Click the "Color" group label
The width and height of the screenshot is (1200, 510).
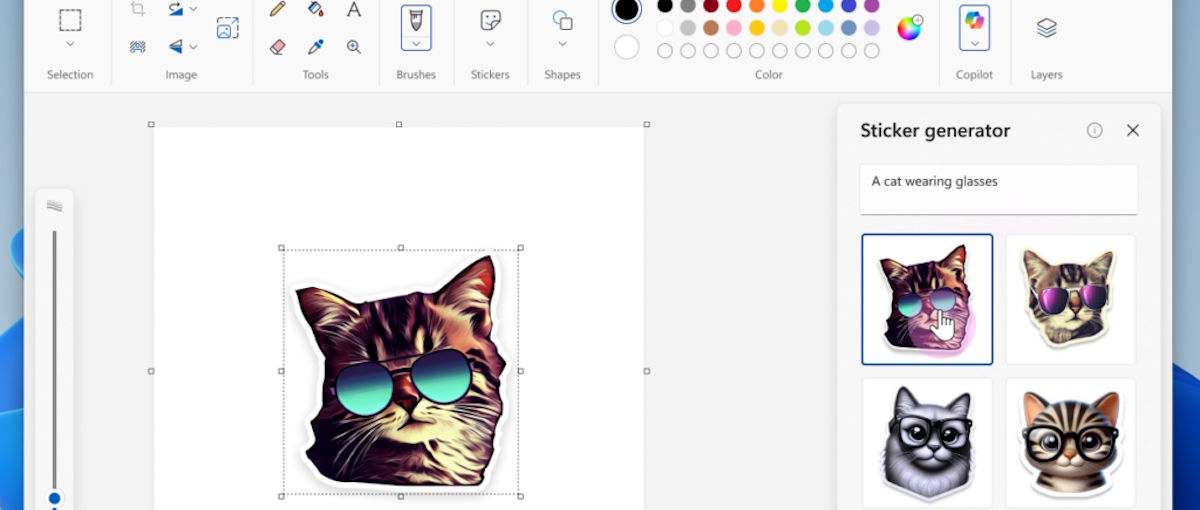click(x=769, y=75)
